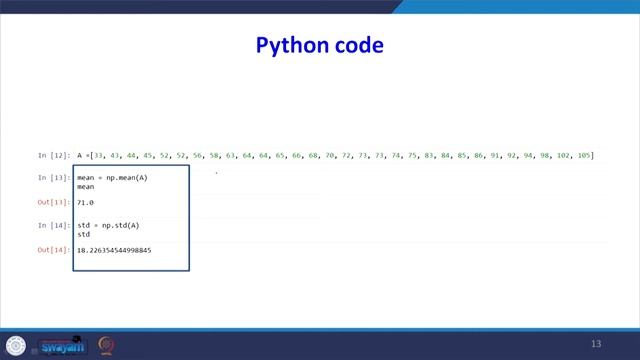Click the 'std = np.std(A)' code line
This screenshot has height=360, width=640.
tap(108, 225)
